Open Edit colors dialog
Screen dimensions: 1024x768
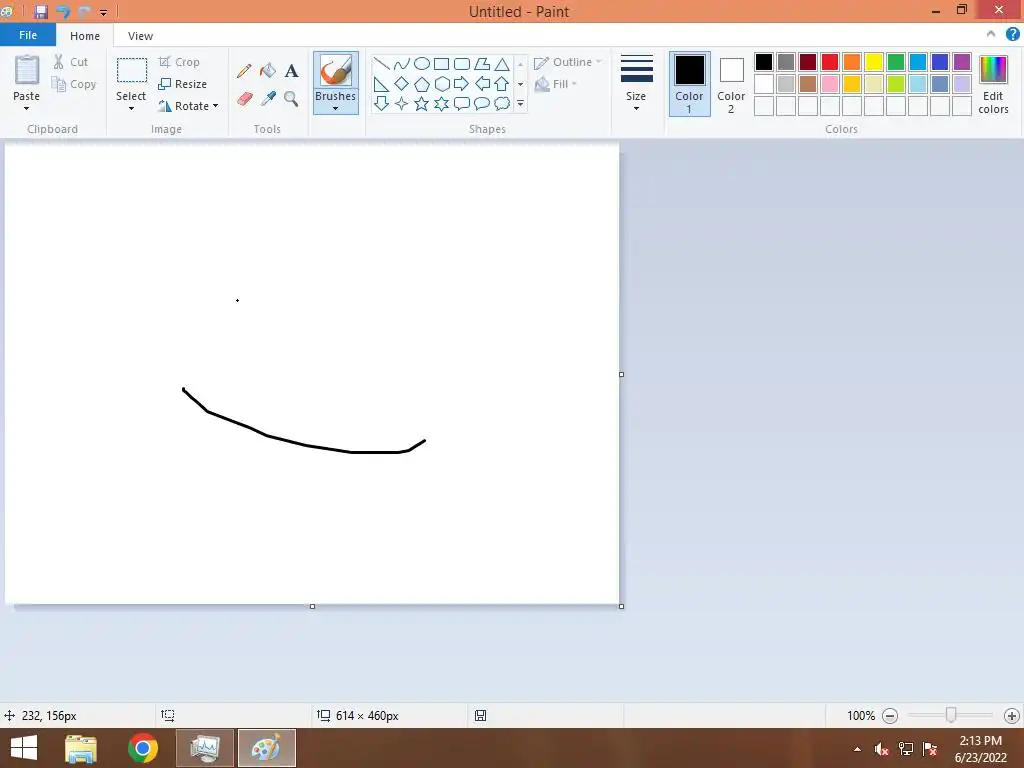tap(993, 85)
